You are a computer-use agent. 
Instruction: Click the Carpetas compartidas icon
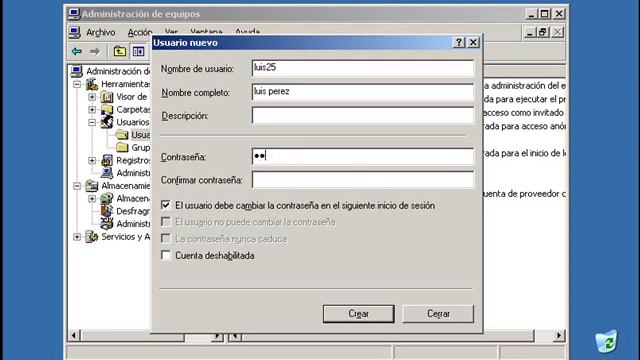107,109
